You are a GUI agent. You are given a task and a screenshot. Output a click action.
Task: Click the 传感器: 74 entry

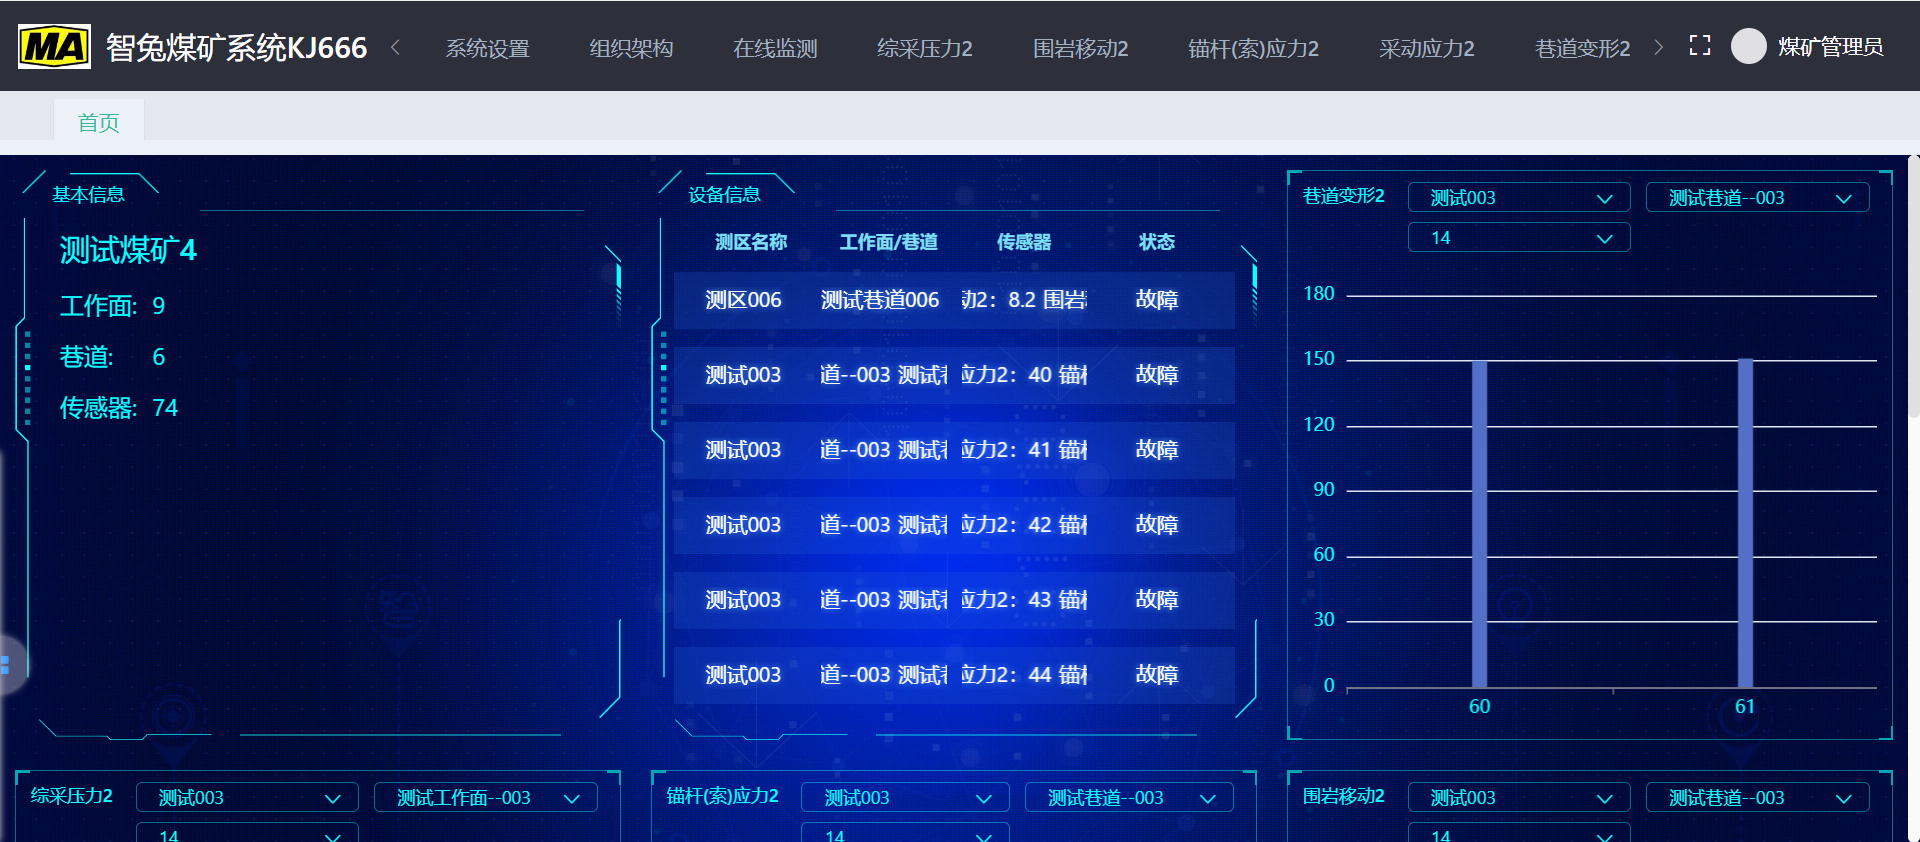pos(119,408)
